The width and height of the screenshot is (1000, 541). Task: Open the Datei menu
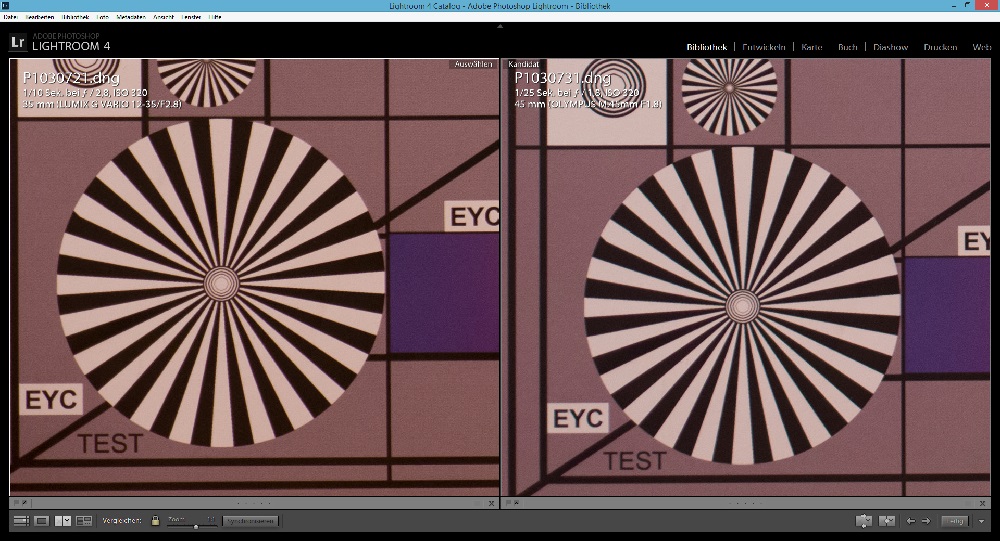click(x=10, y=17)
